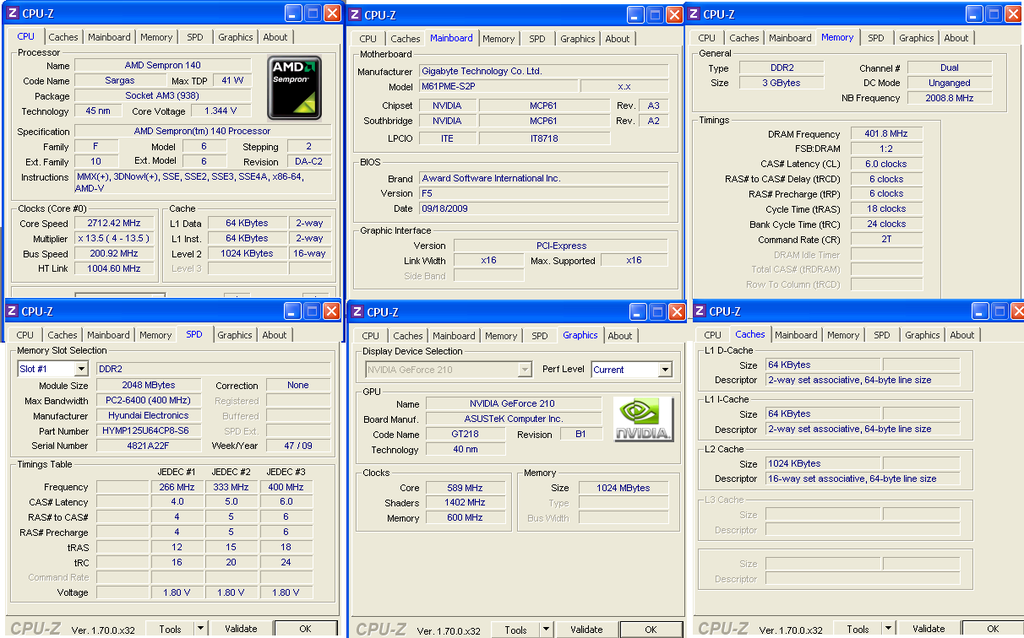1024x638 pixels.
Task: Close the CPU window
Action: 332,13
